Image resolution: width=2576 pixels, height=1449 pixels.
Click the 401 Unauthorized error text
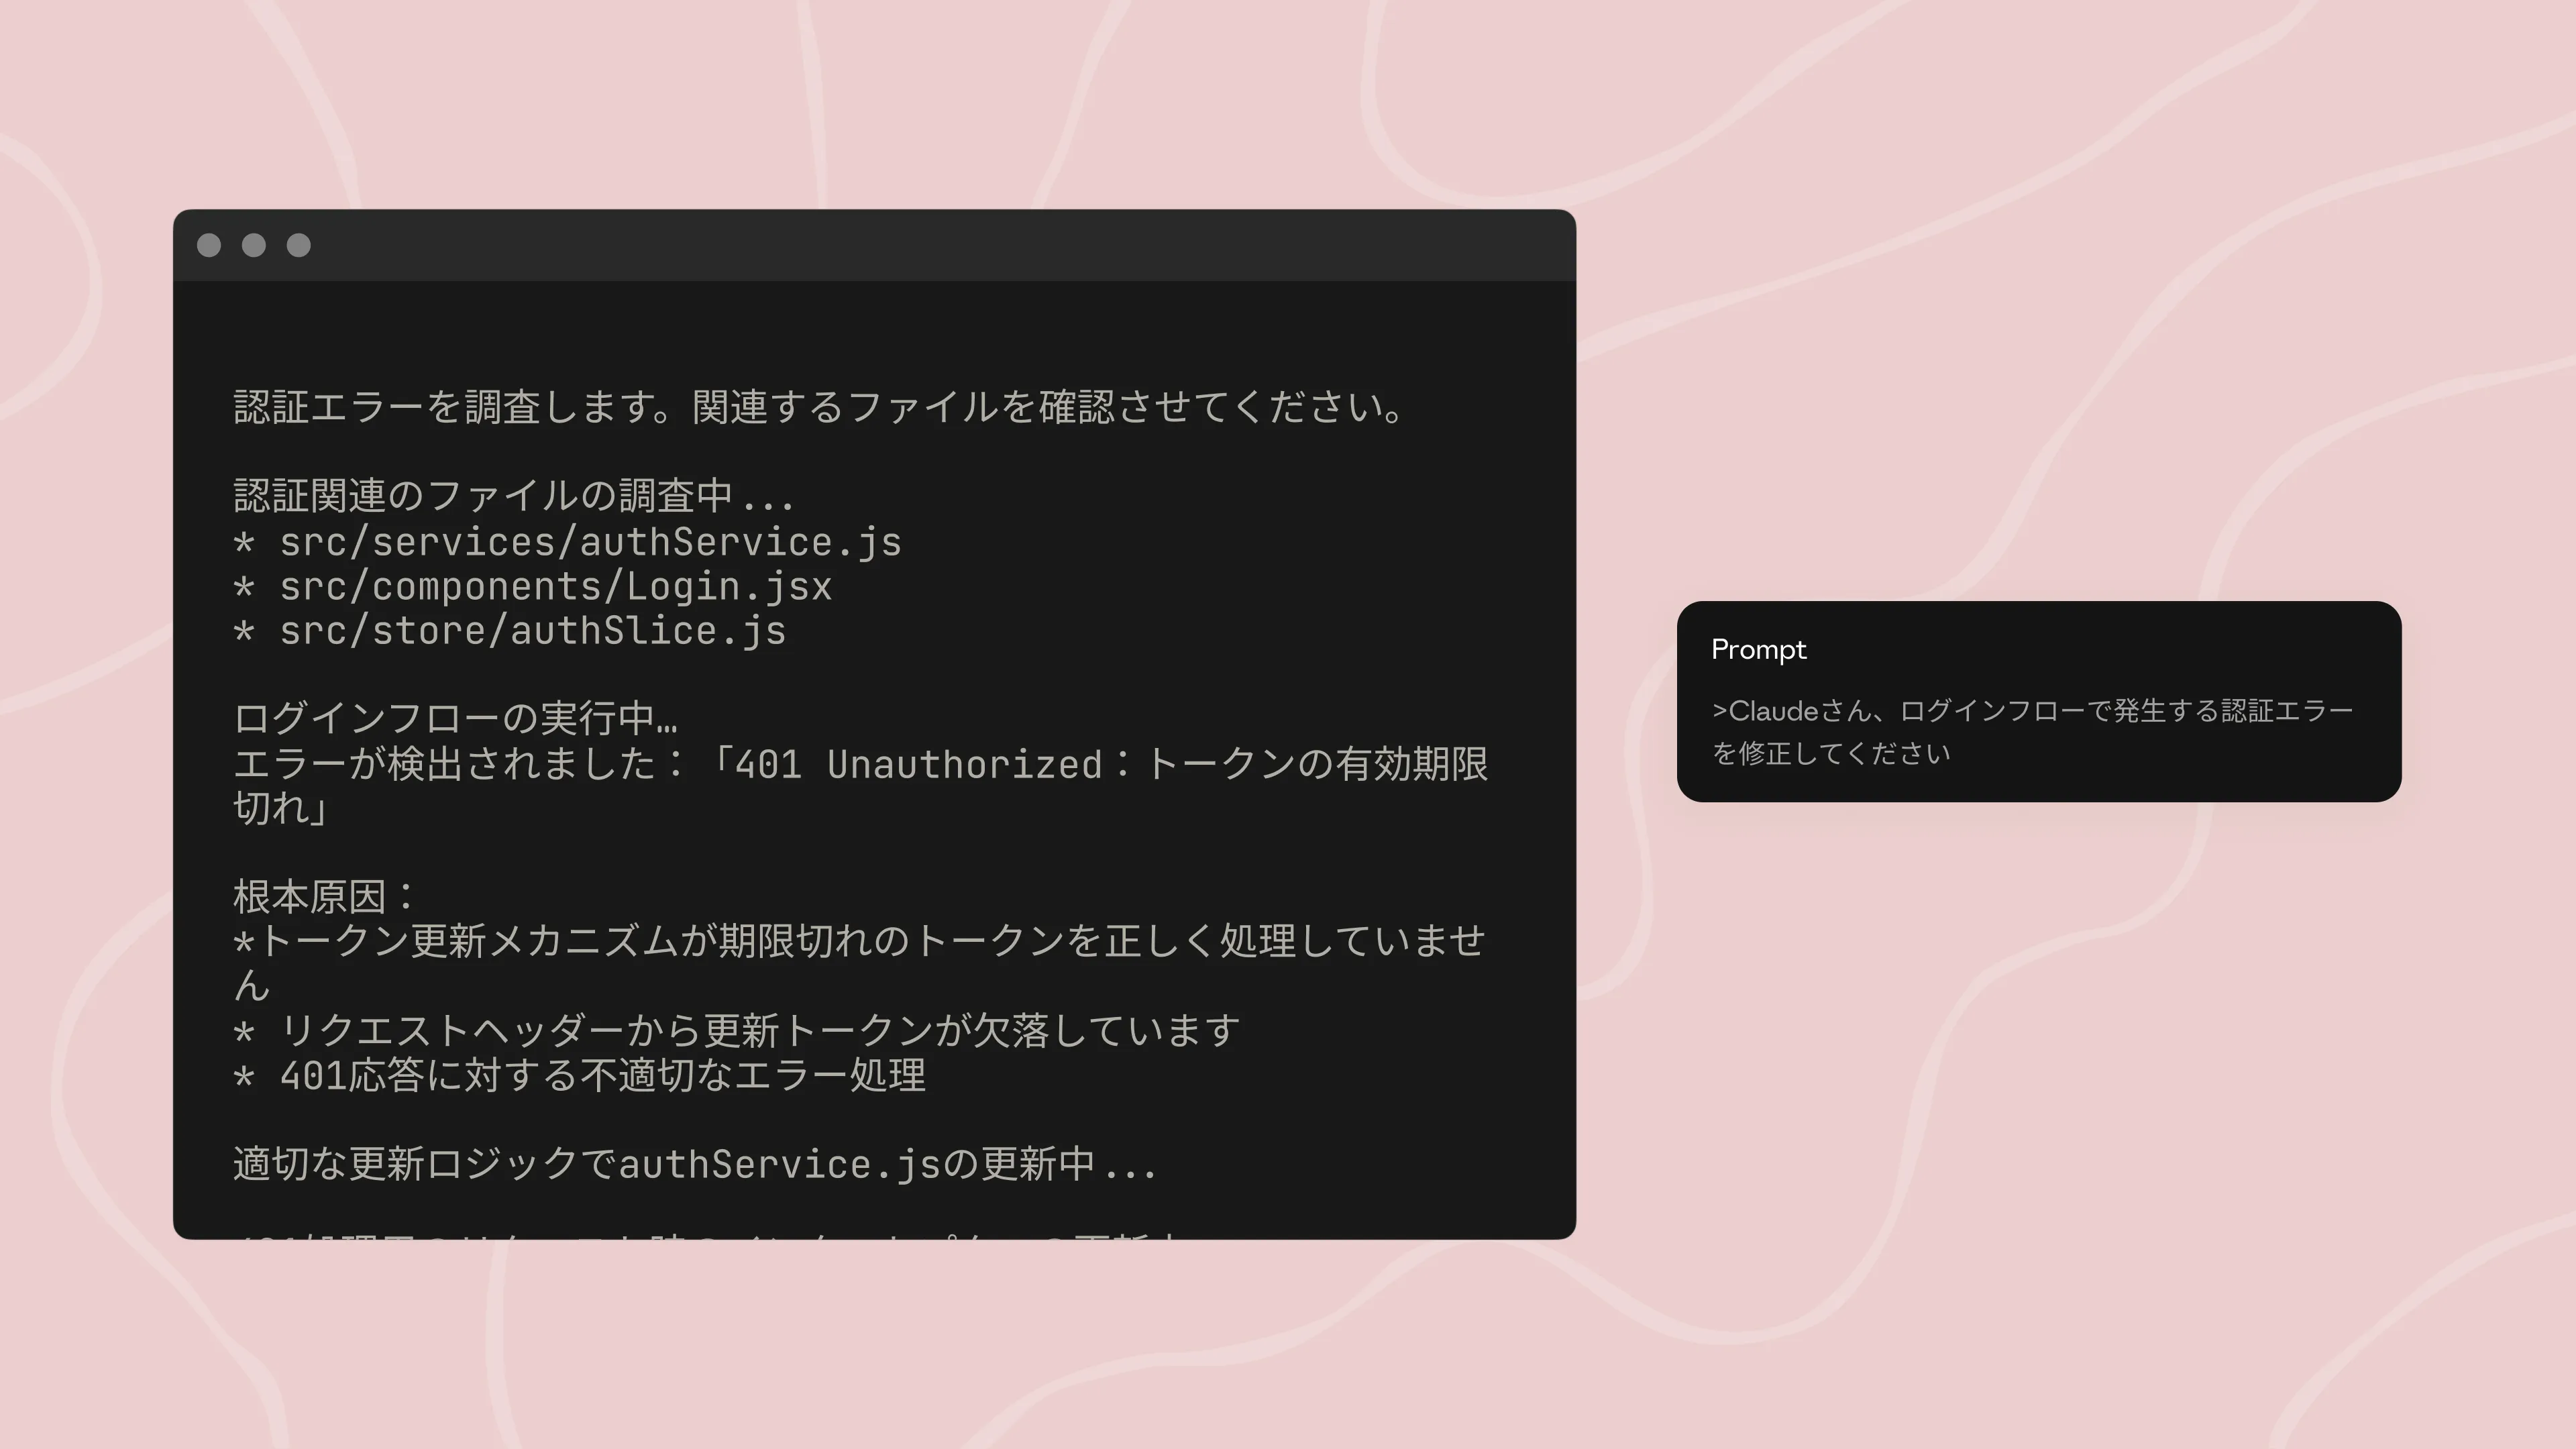click(x=918, y=764)
